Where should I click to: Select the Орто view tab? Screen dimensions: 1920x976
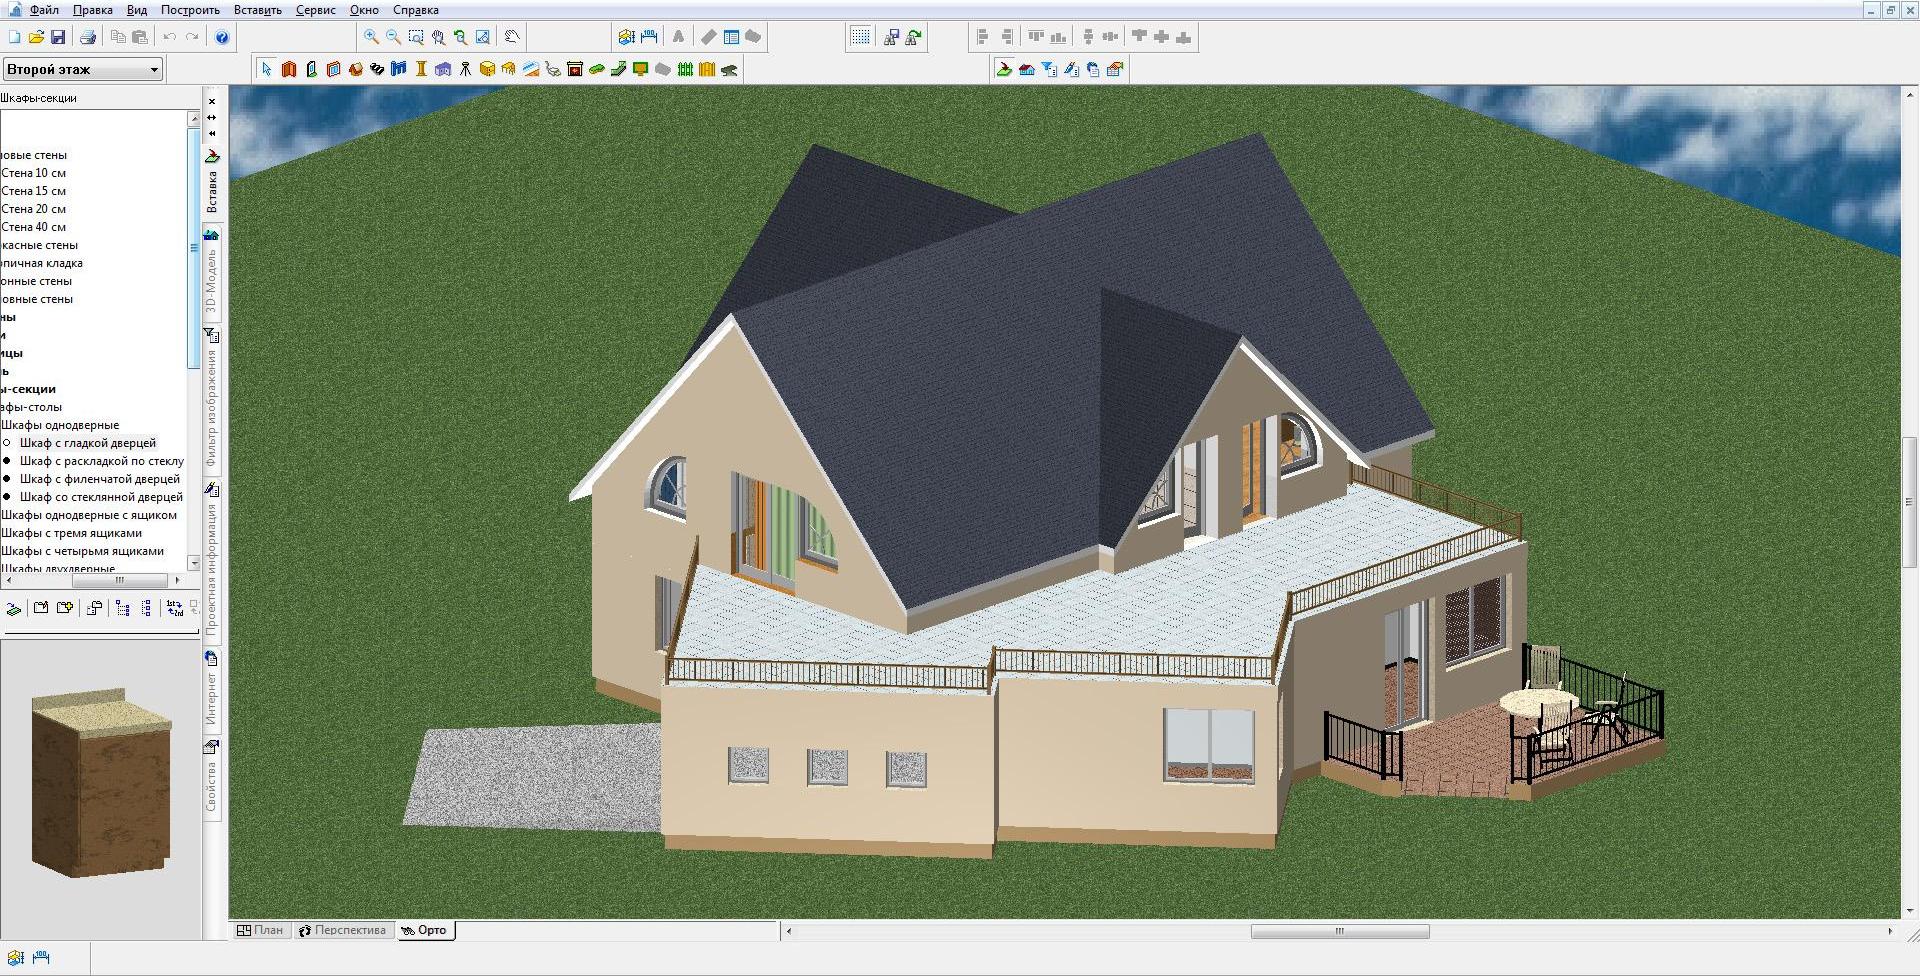click(x=424, y=930)
